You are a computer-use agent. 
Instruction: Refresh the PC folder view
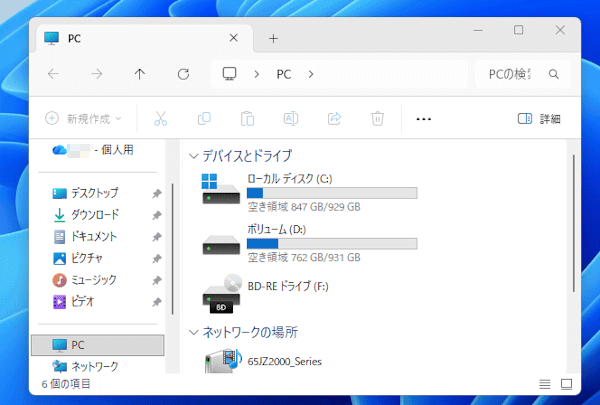183,74
